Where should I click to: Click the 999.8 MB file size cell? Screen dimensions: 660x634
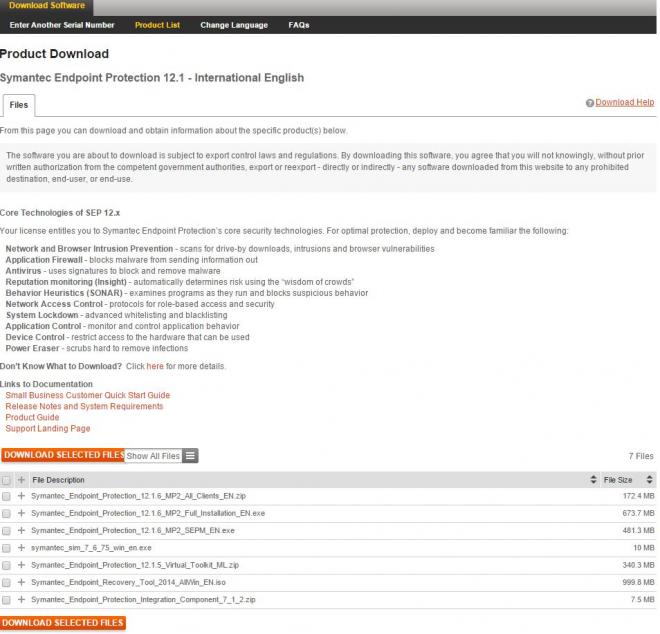pos(639,582)
